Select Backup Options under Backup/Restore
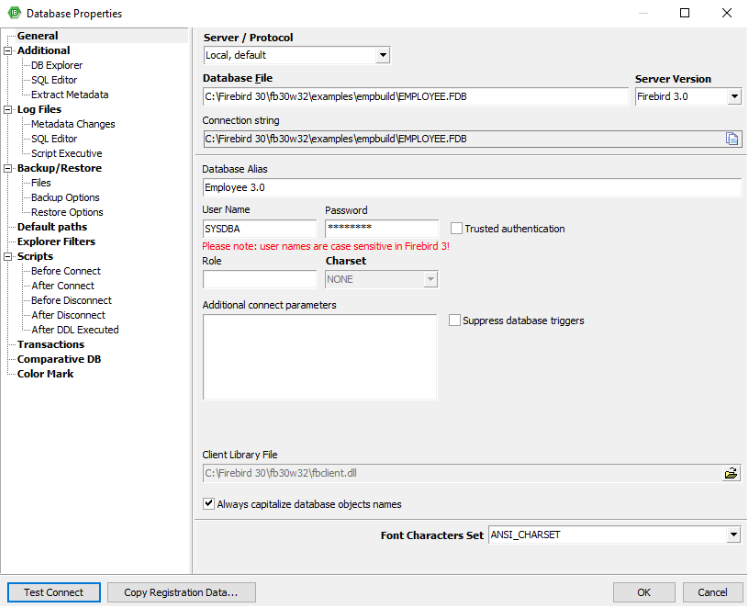 tap(65, 198)
